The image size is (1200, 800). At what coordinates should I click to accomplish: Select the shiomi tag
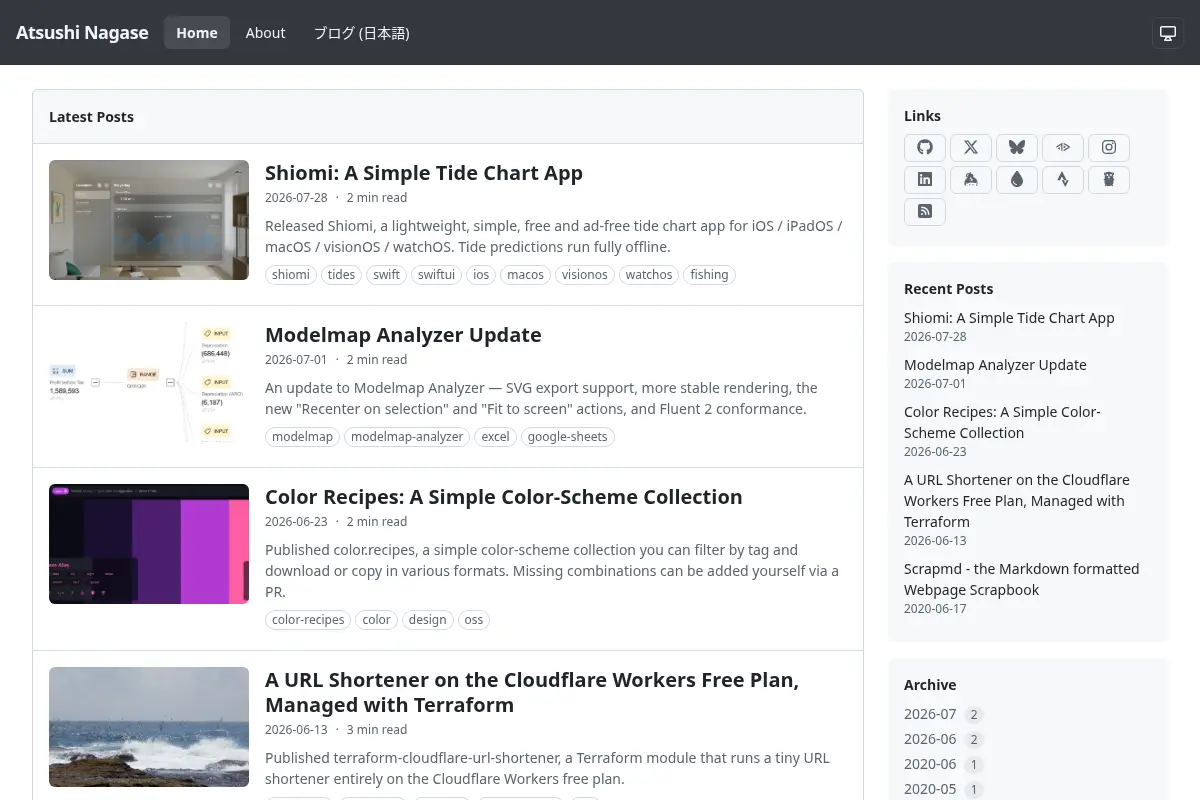click(x=291, y=275)
